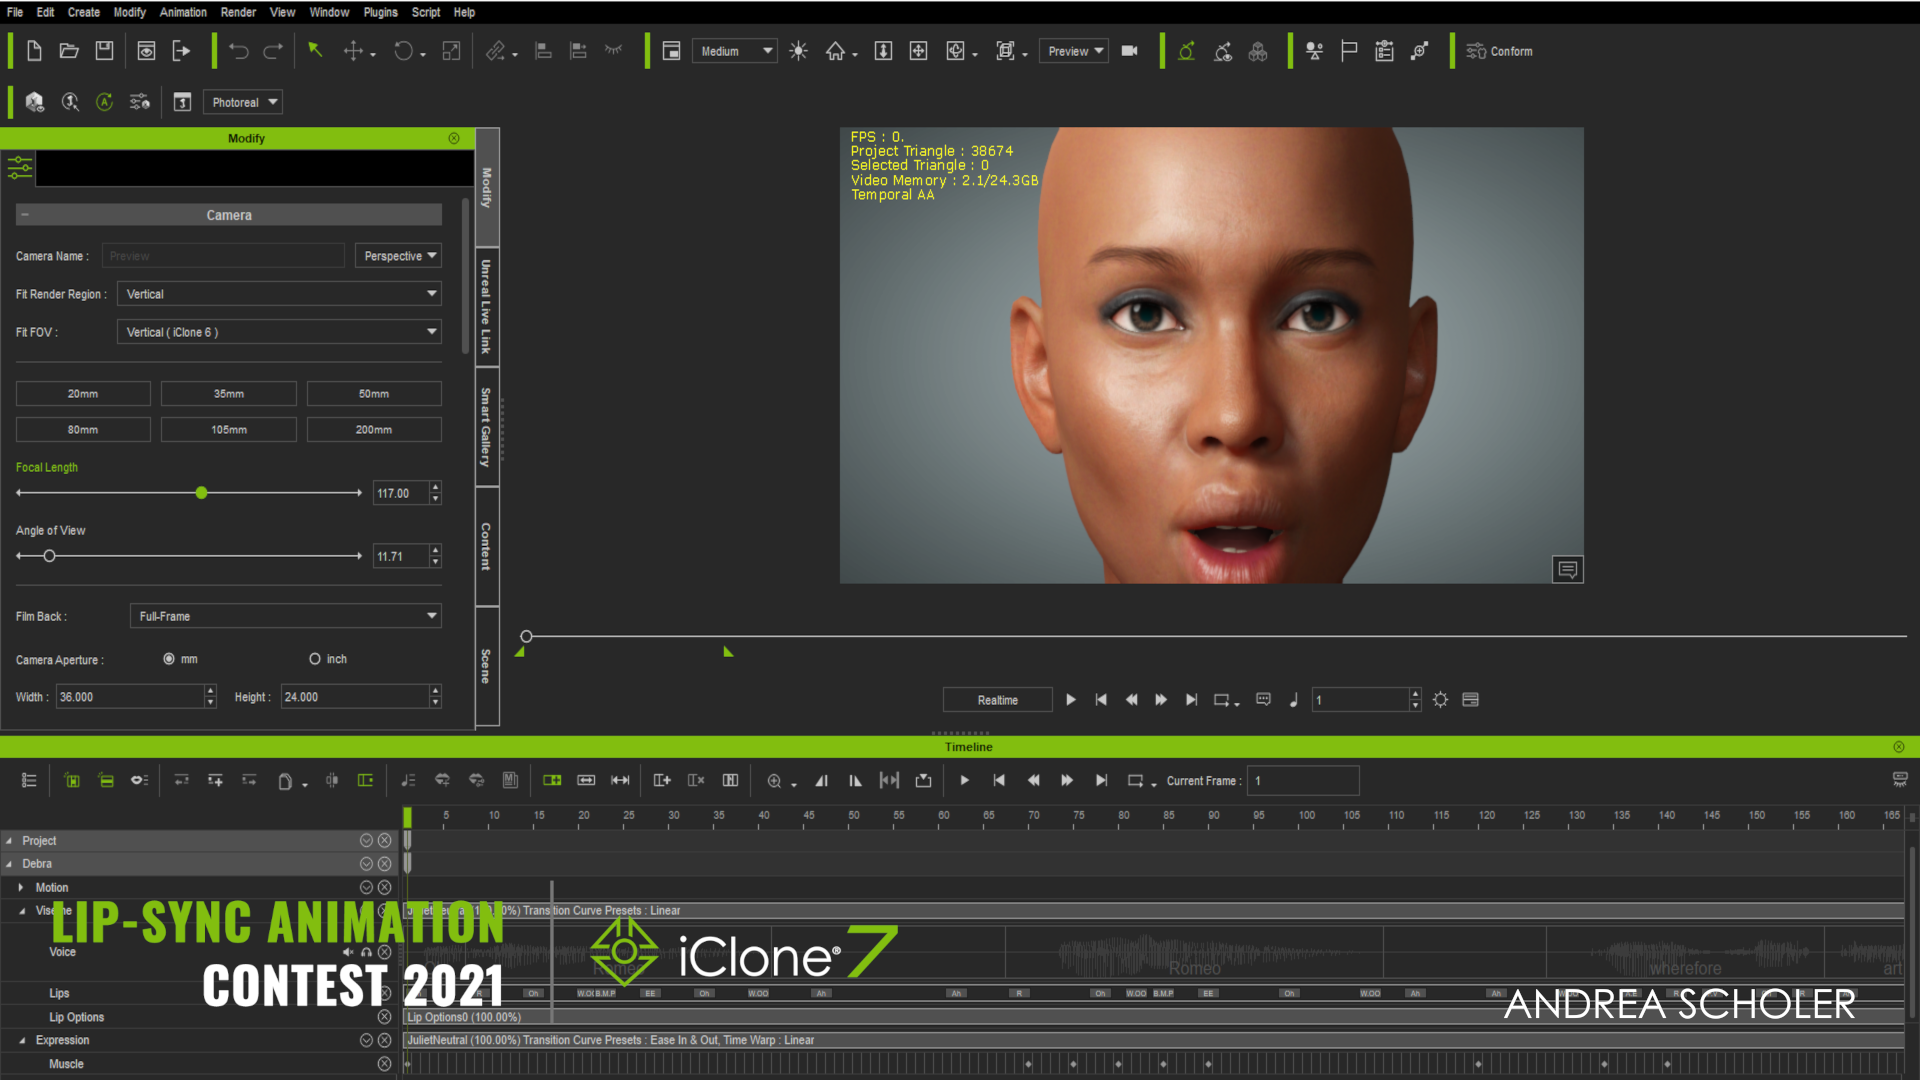Image resolution: width=1920 pixels, height=1080 pixels.
Task: Open the Preview mode dropdown
Action: point(1074,51)
